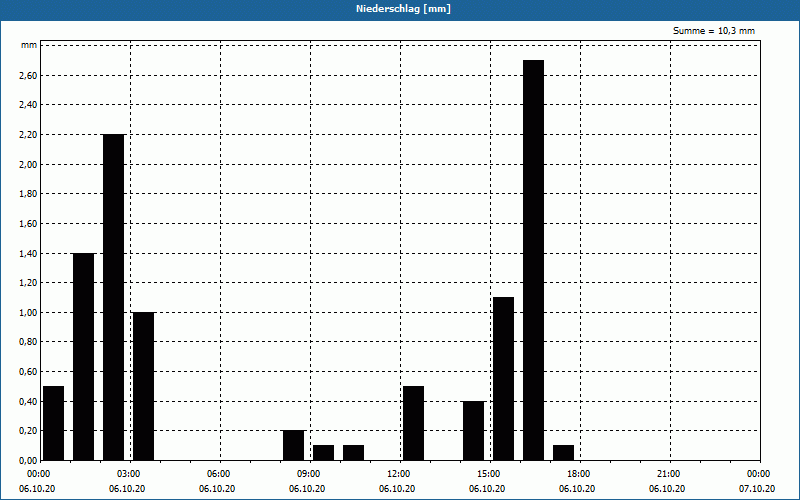Click the 1,40 y-axis value
The image size is (800, 500).
(28, 253)
